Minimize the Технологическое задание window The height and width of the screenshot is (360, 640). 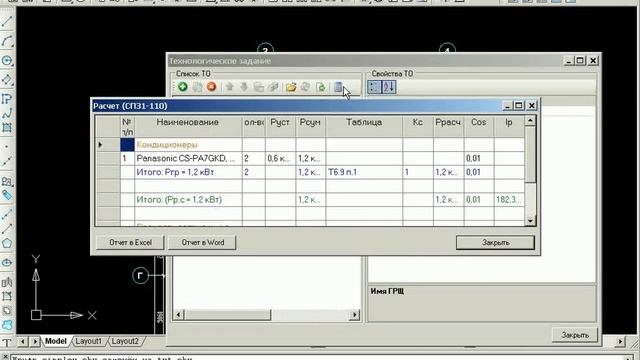[x=569, y=61]
